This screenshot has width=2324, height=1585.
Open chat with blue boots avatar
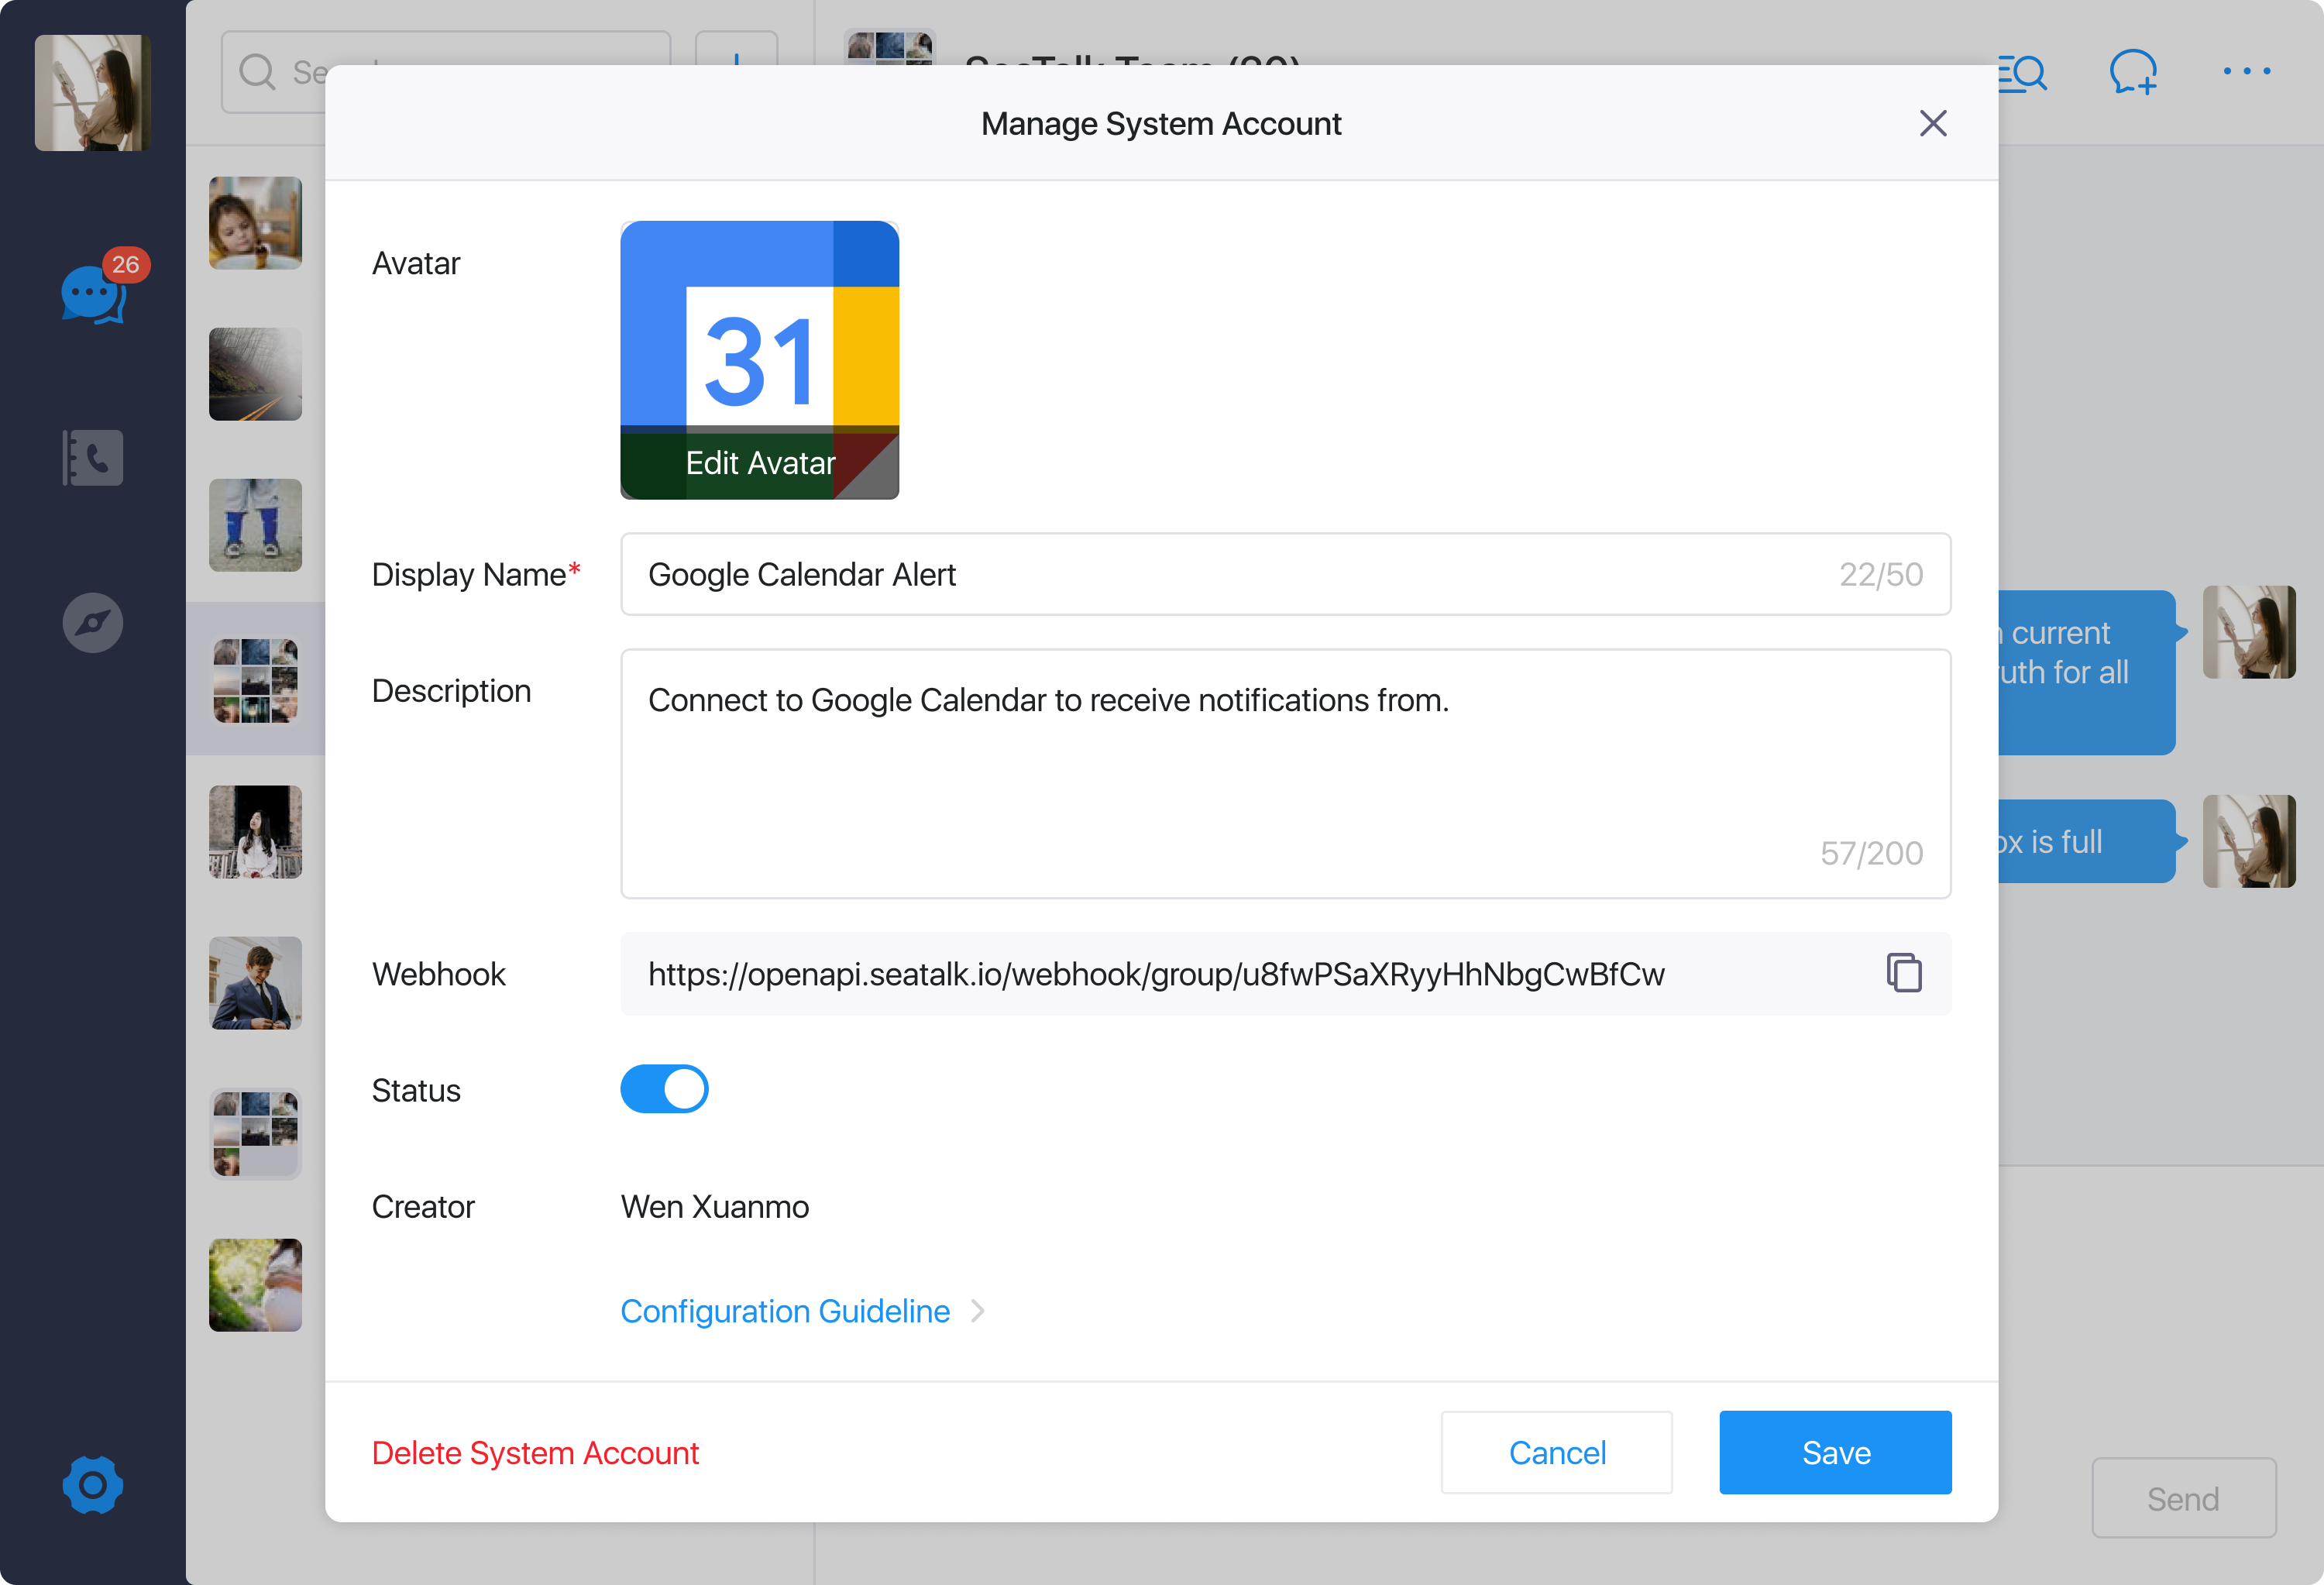pyautogui.click(x=255, y=525)
